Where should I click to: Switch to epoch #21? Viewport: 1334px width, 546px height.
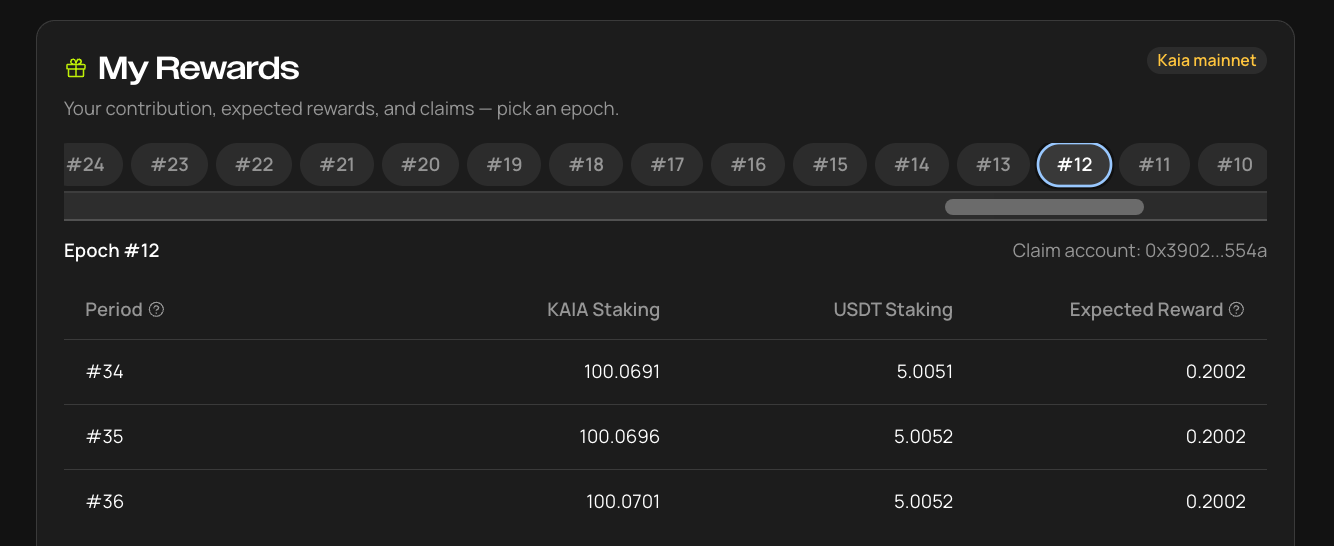[337, 165]
